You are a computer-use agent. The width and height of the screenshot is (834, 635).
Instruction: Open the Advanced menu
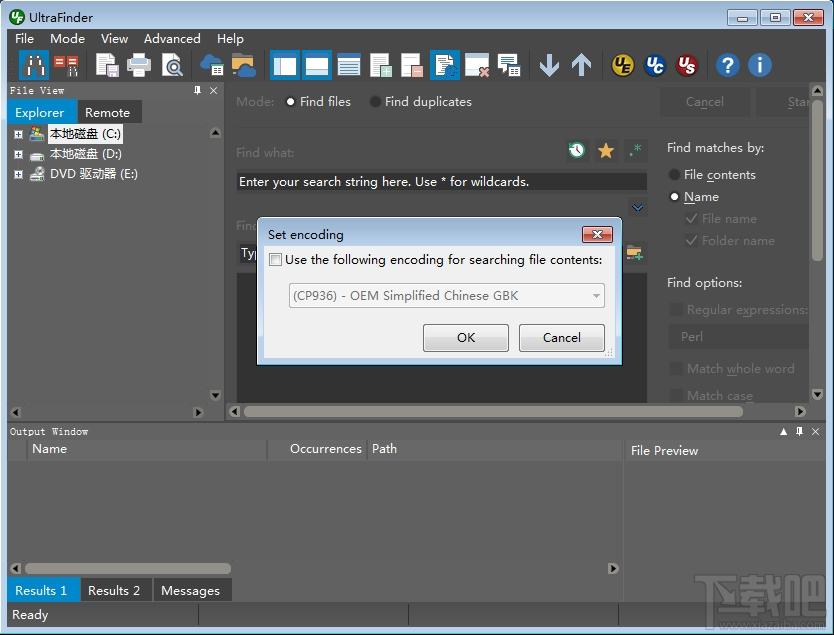[172, 39]
